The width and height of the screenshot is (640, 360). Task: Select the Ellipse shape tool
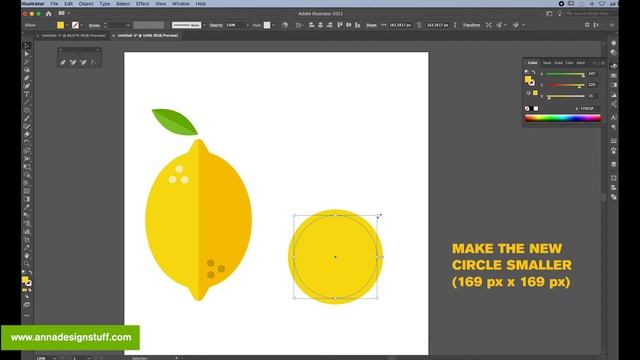27,111
